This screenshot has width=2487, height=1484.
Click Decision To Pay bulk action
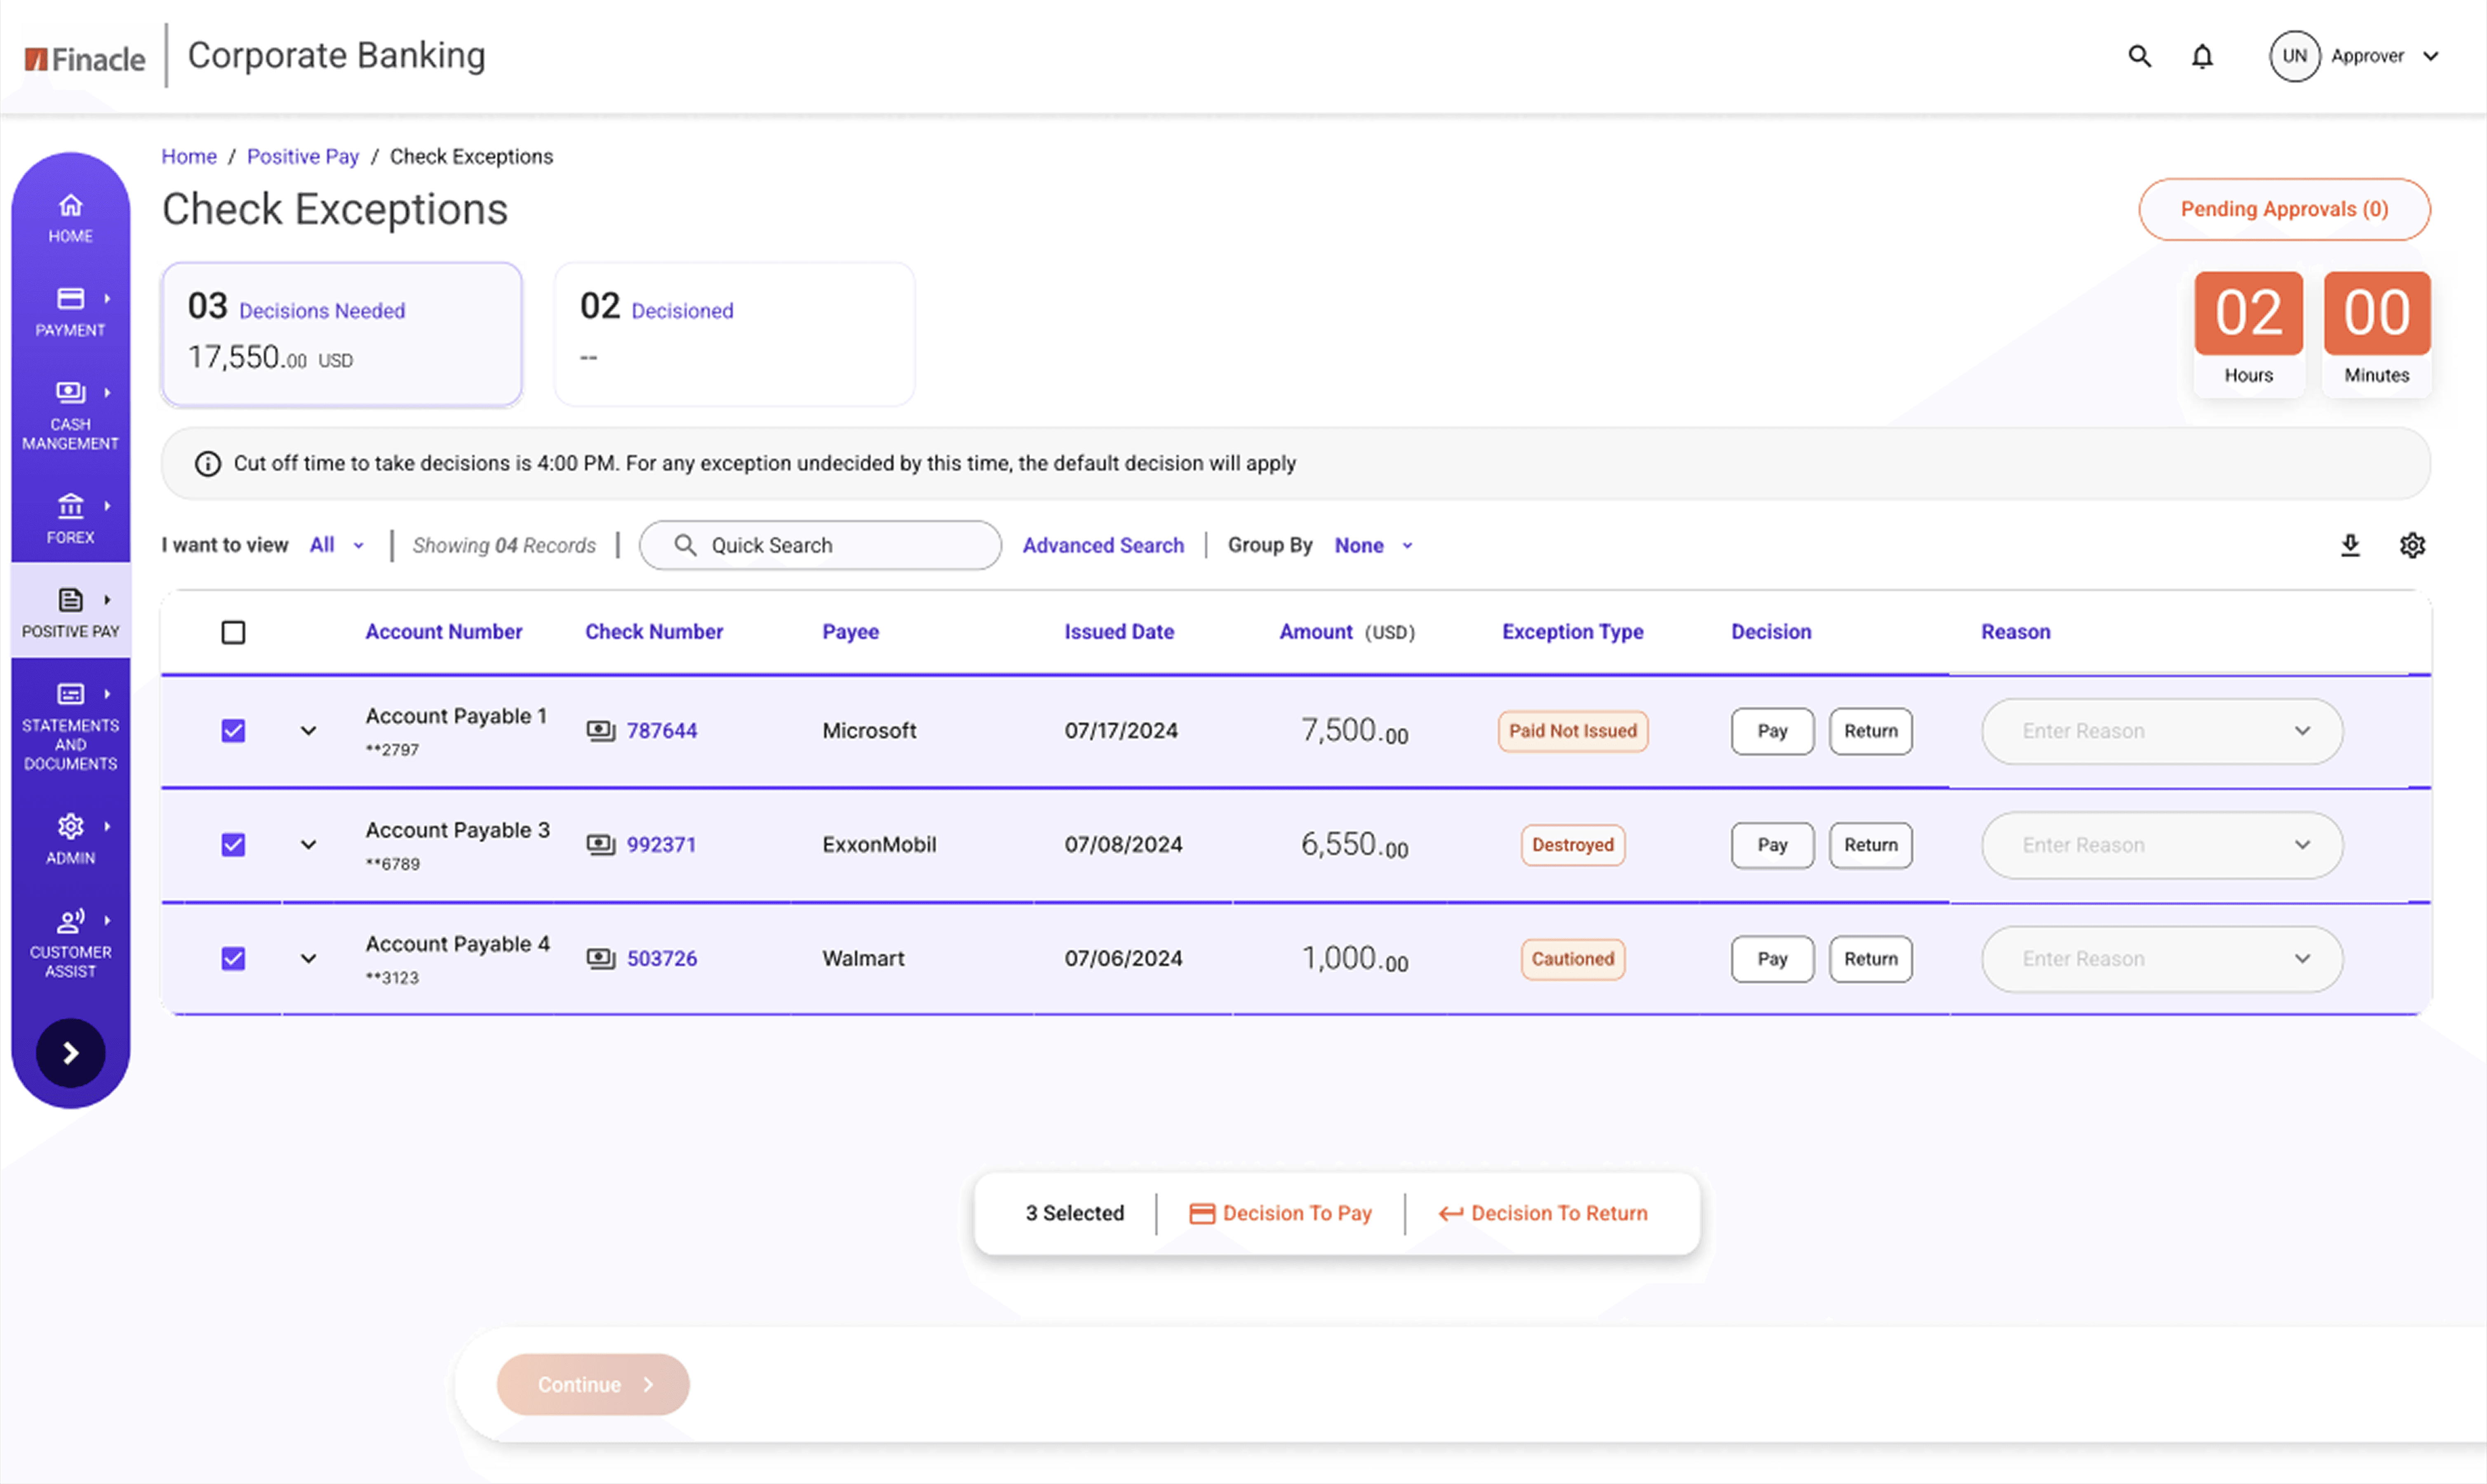click(x=1280, y=1213)
